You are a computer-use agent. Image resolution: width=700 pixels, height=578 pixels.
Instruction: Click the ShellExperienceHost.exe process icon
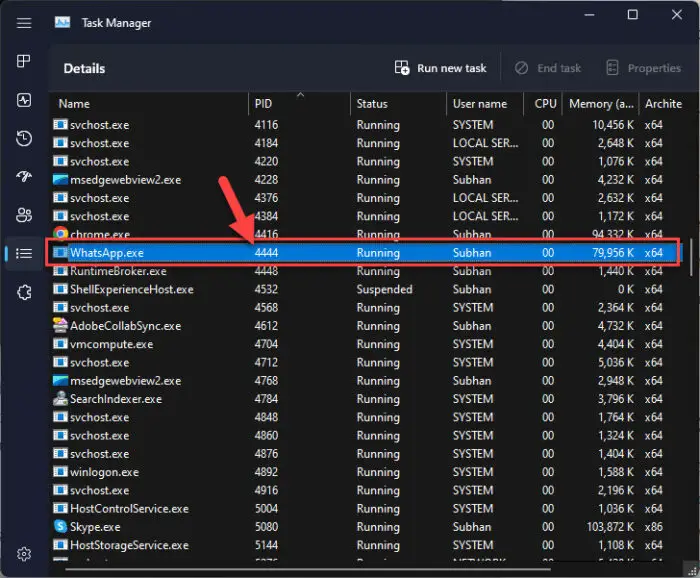click(60, 289)
